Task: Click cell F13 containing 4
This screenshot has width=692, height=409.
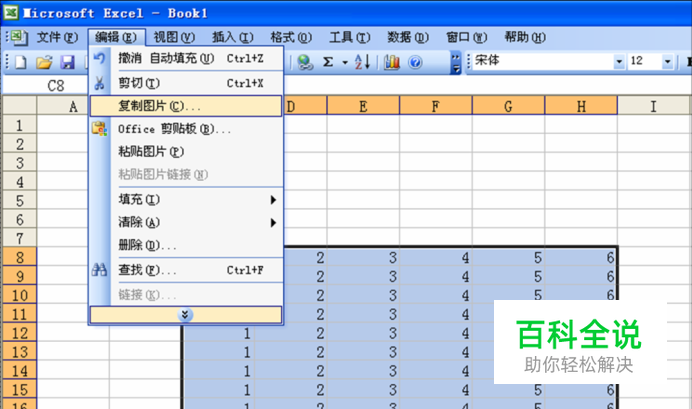Action: pos(436,352)
